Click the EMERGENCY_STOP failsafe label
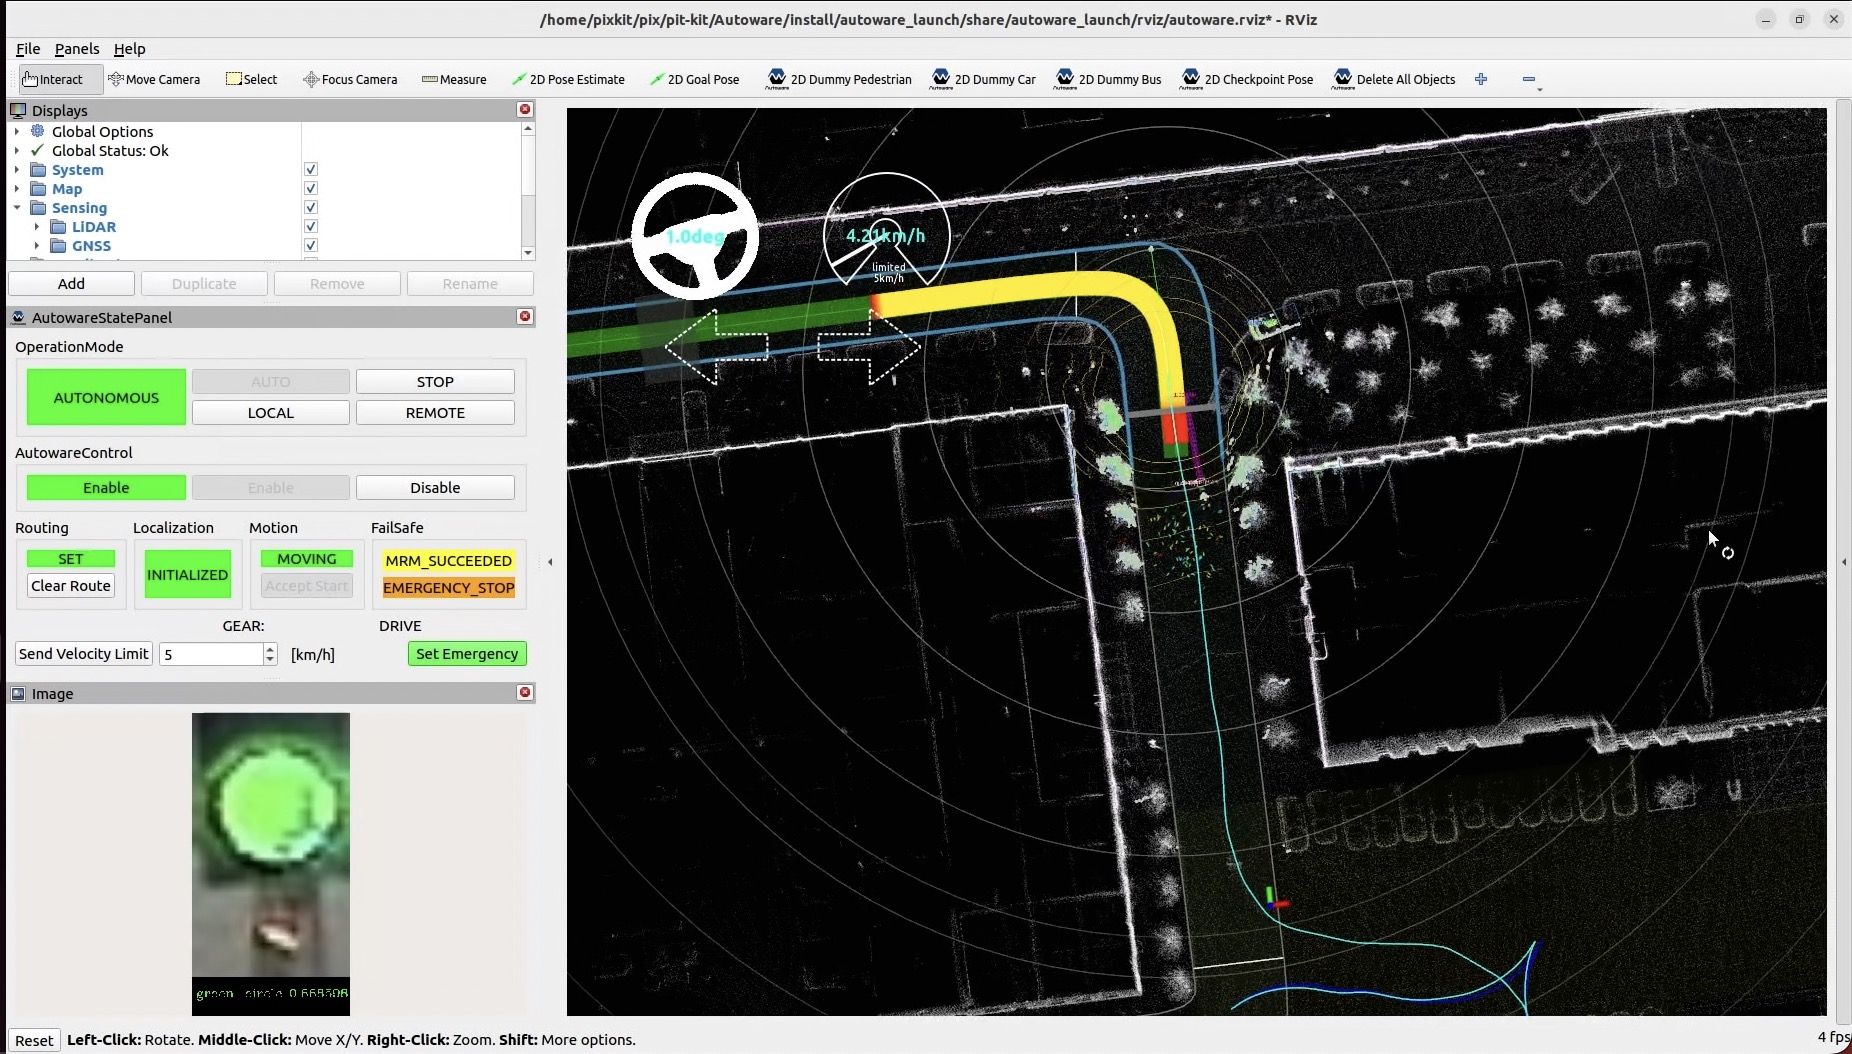Viewport: 1852px width, 1054px height. point(449,587)
